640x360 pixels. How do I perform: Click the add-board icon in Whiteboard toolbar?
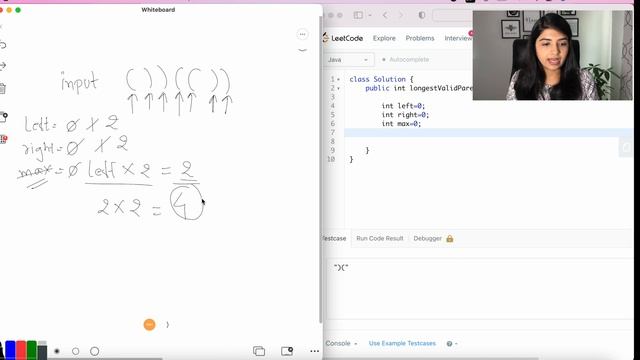[x=287, y=351]
